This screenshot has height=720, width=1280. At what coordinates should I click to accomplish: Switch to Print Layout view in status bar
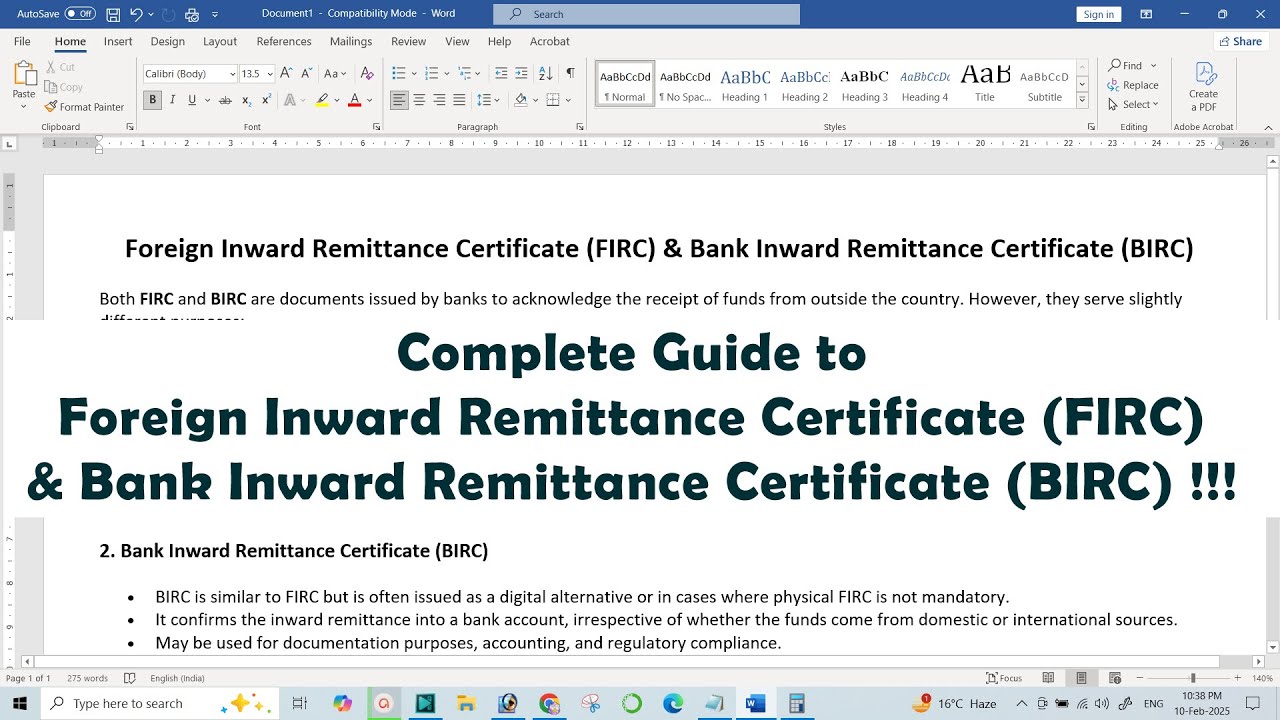click(1081, 678)
